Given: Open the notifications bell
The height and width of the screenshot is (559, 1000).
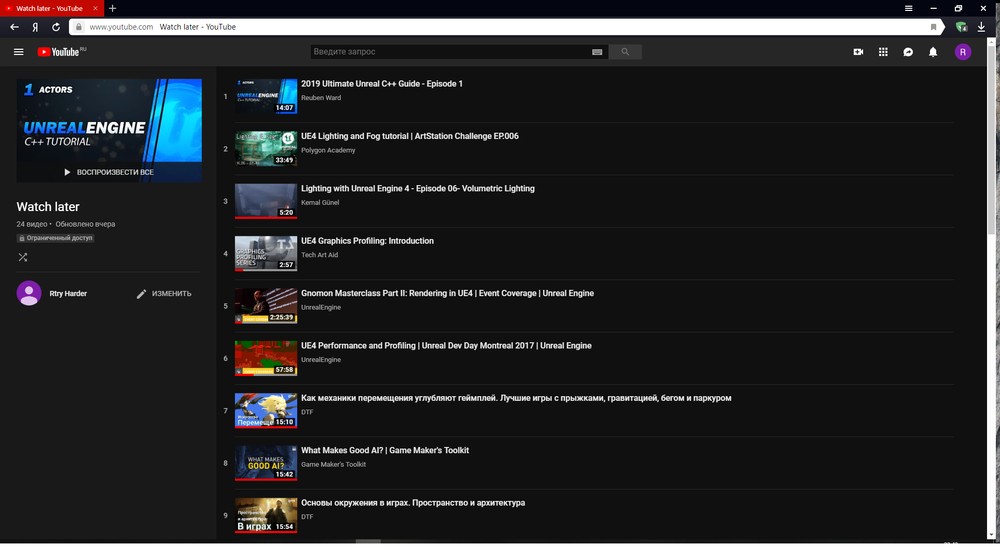Looking at the screenshot, I should (x=933, y=52).
